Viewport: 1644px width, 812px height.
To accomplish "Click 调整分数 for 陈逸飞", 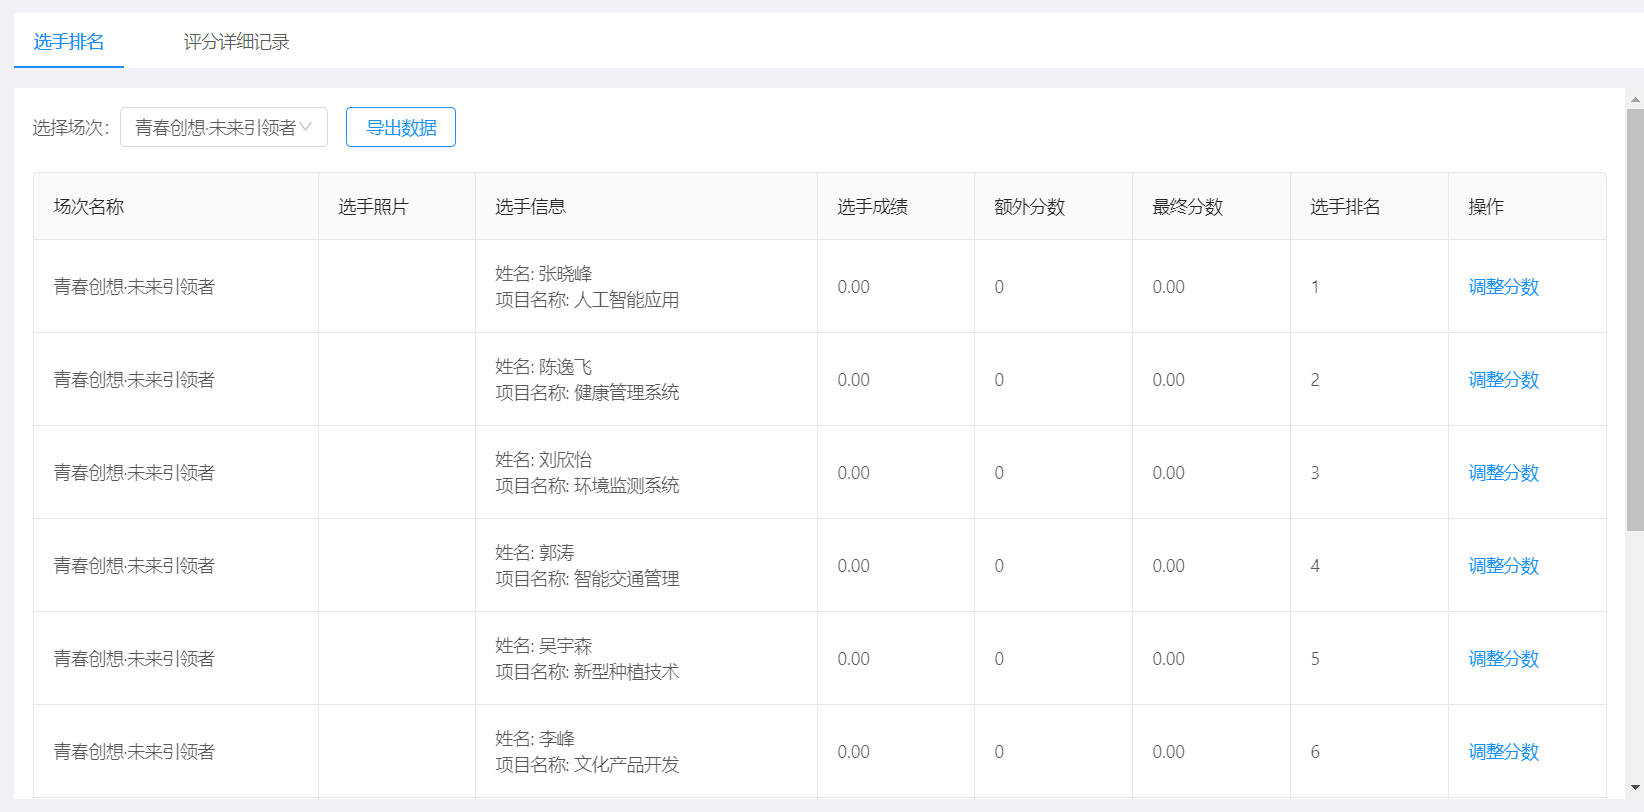I will point(1502,380).
